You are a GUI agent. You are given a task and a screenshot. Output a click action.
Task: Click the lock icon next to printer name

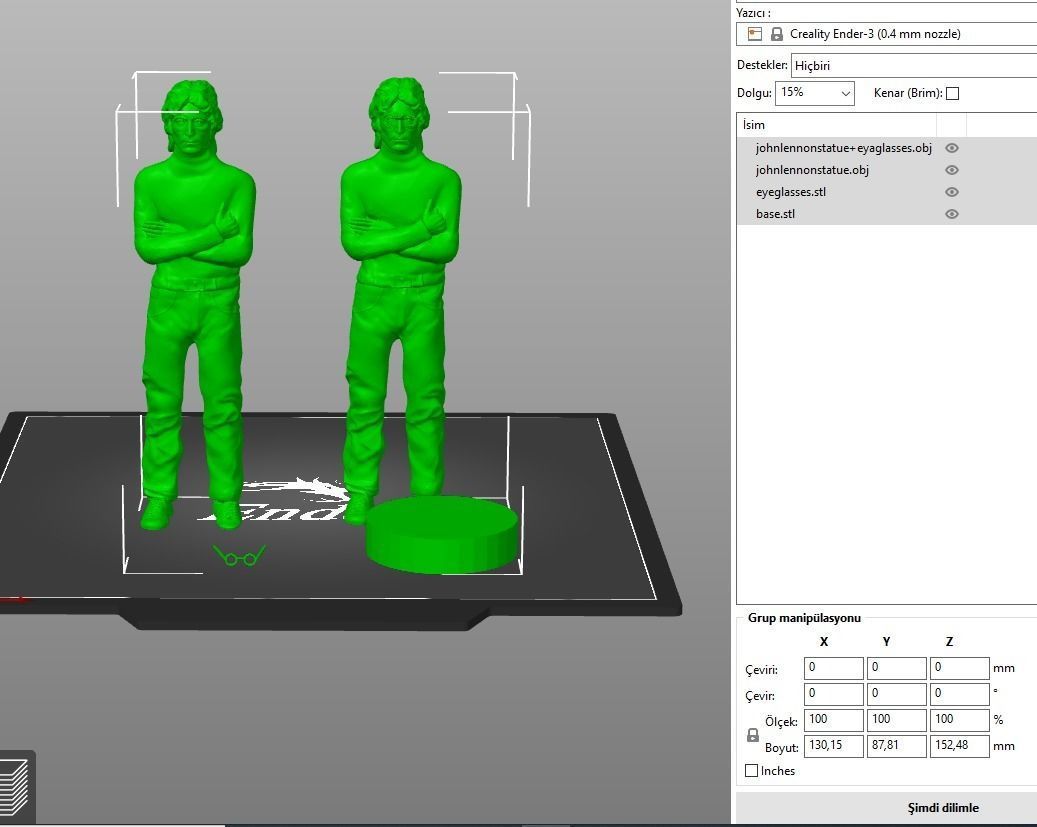tap(776, 34)
